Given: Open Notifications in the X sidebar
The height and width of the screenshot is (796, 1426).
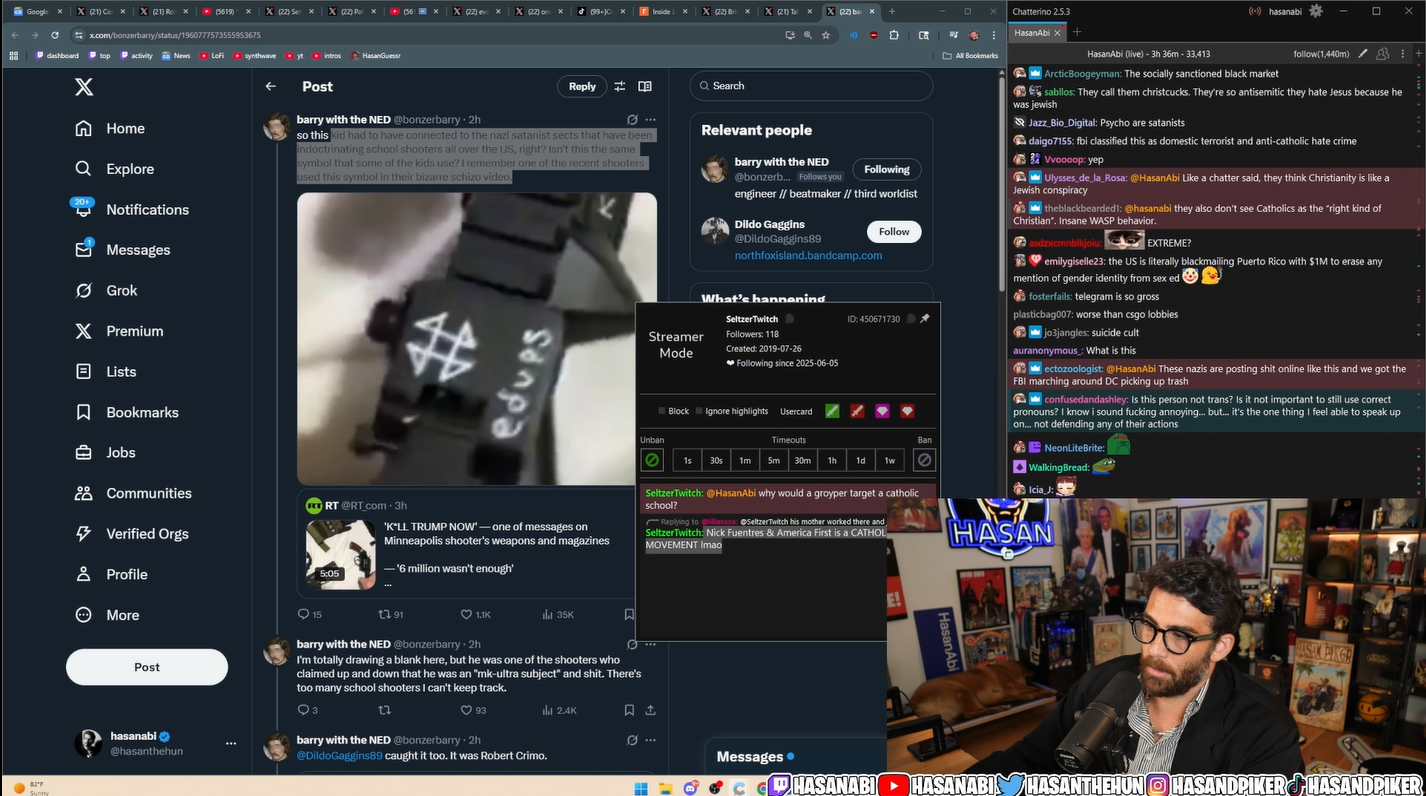Looking at the screenshot, I should point(131,209).
